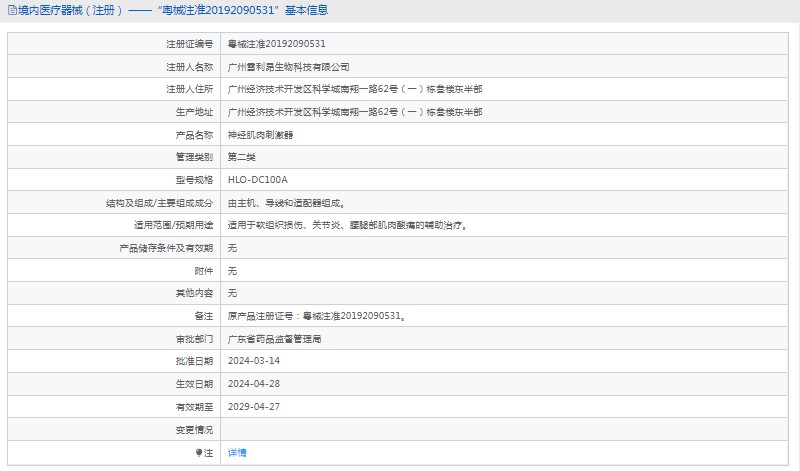Image resolution: width=800 pixels, height=471 pixels.
Task: Click the 注册证编号 row label
Action: [189, 44]
